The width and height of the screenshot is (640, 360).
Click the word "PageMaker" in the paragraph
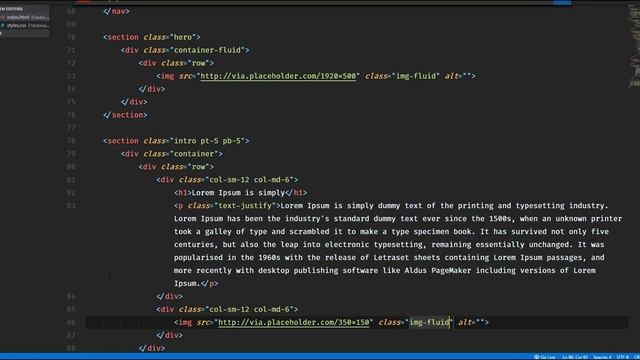tap(451, 271)
